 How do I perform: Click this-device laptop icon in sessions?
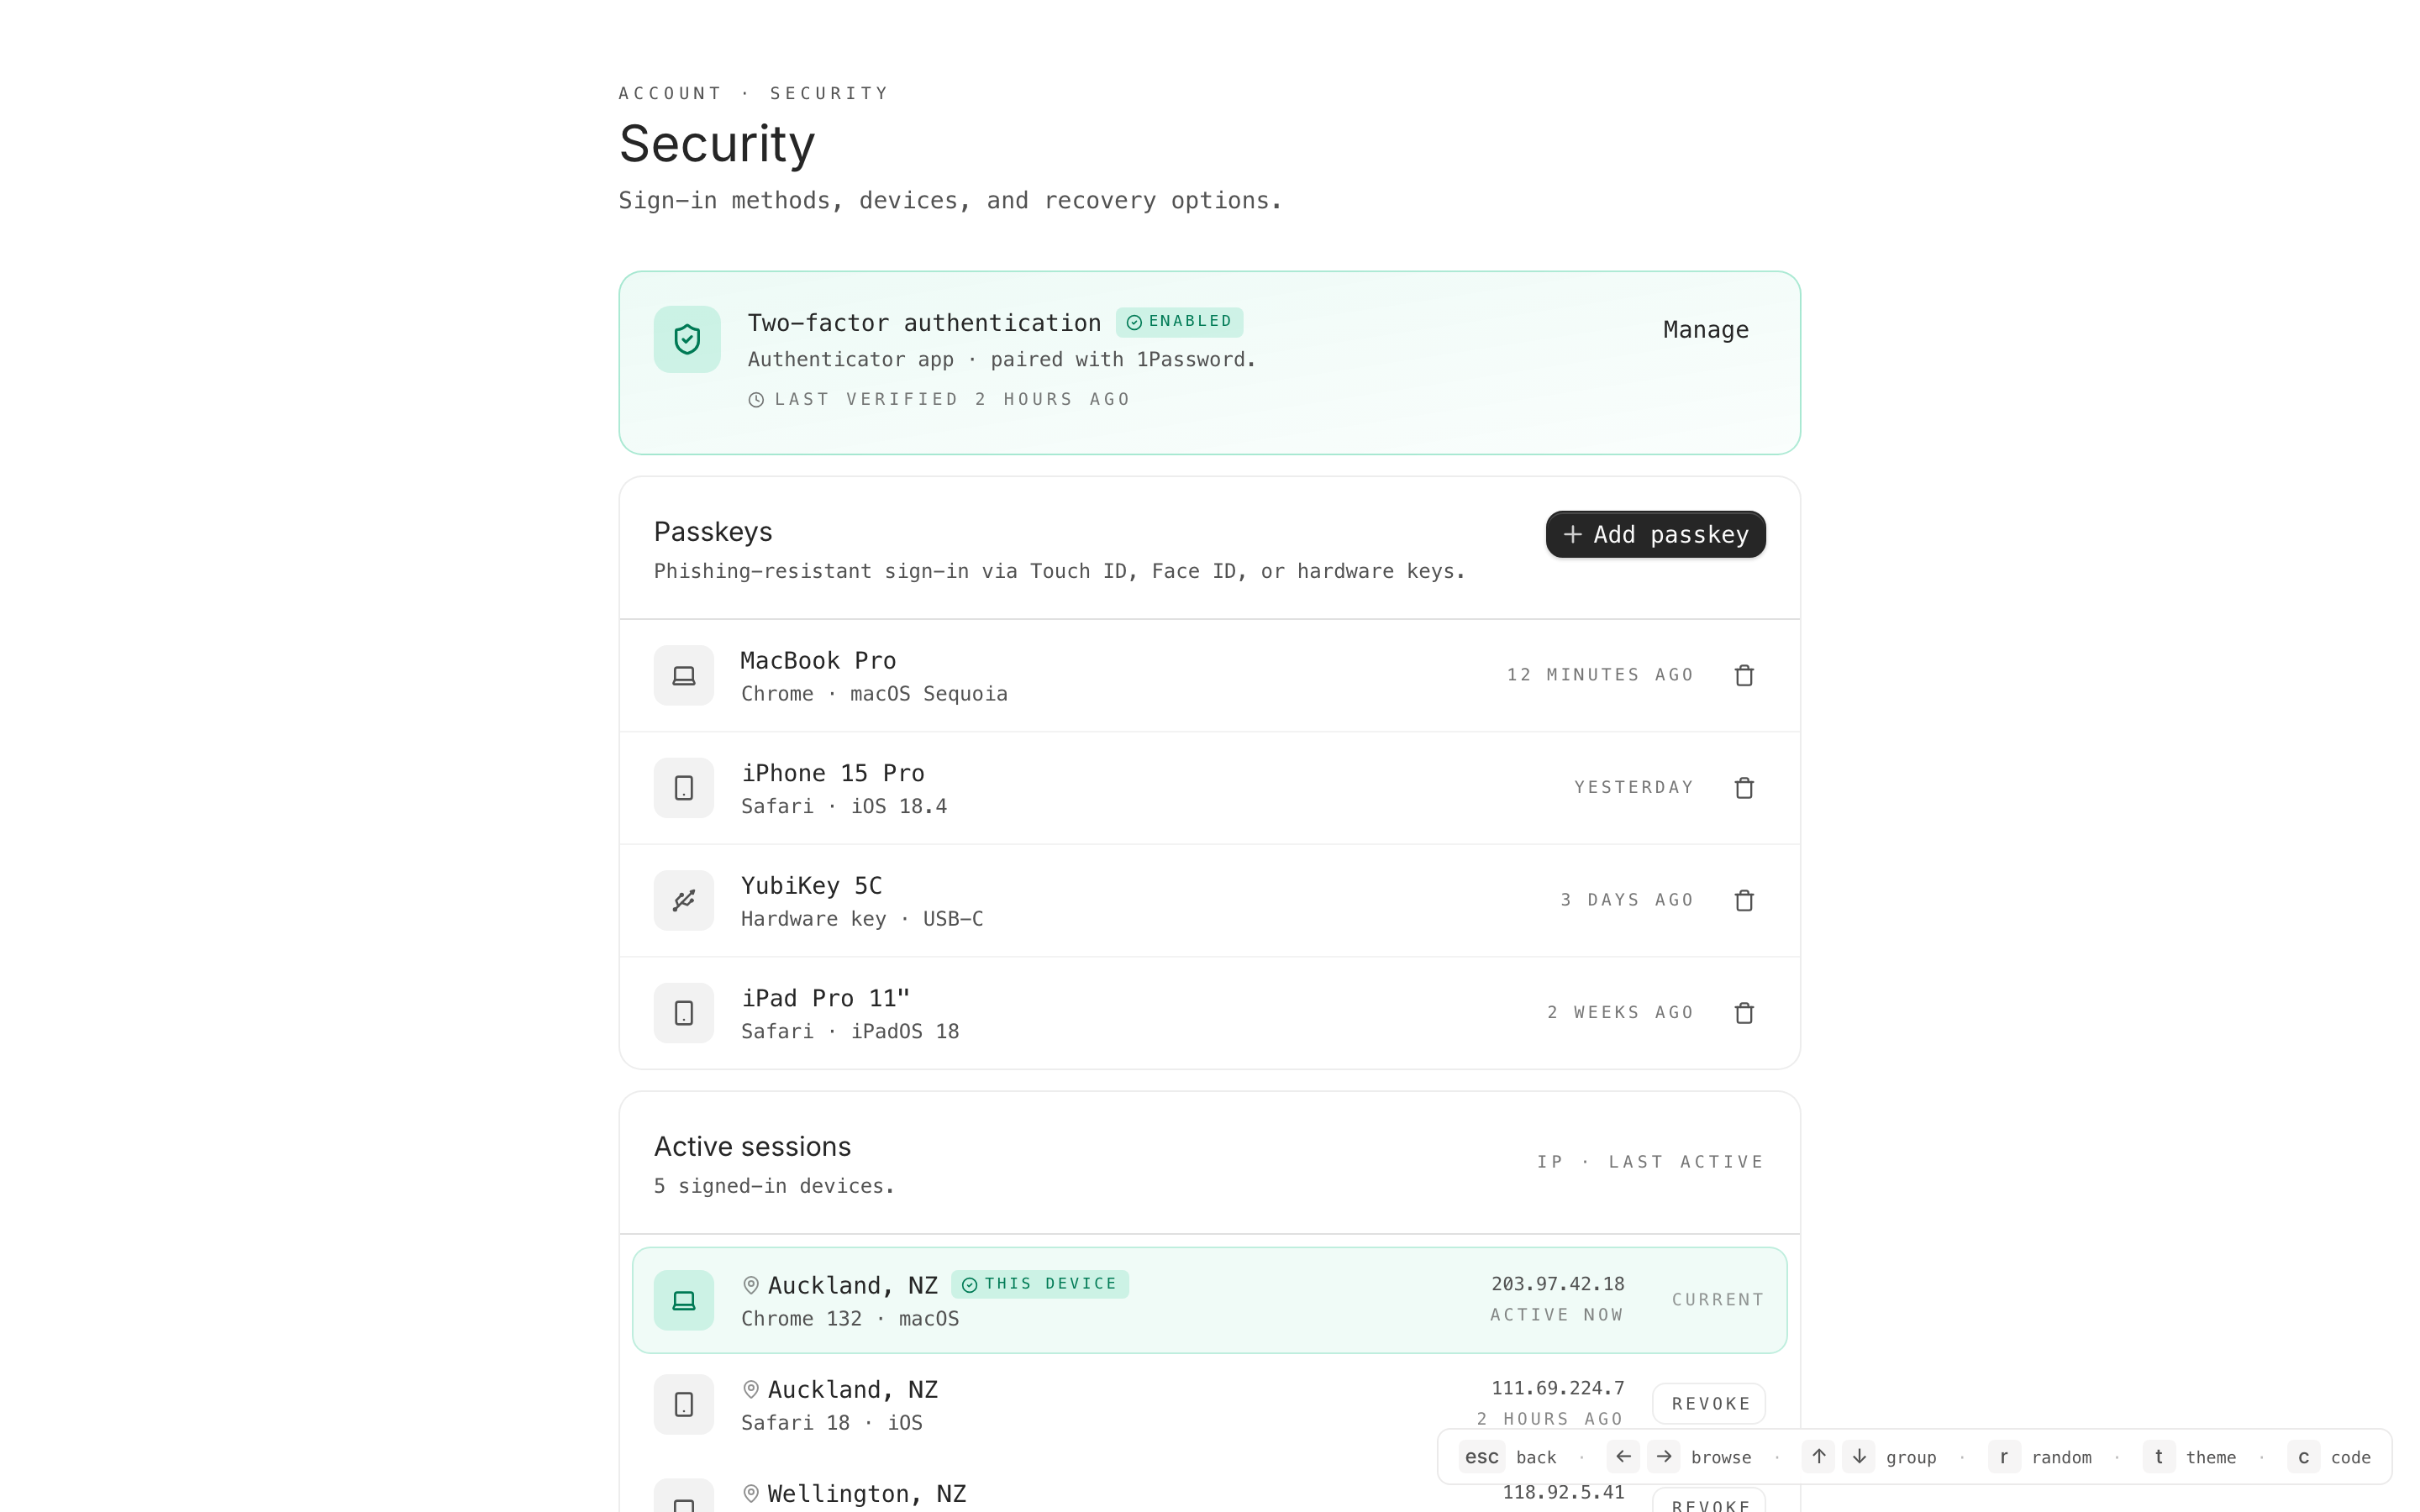684,1300
